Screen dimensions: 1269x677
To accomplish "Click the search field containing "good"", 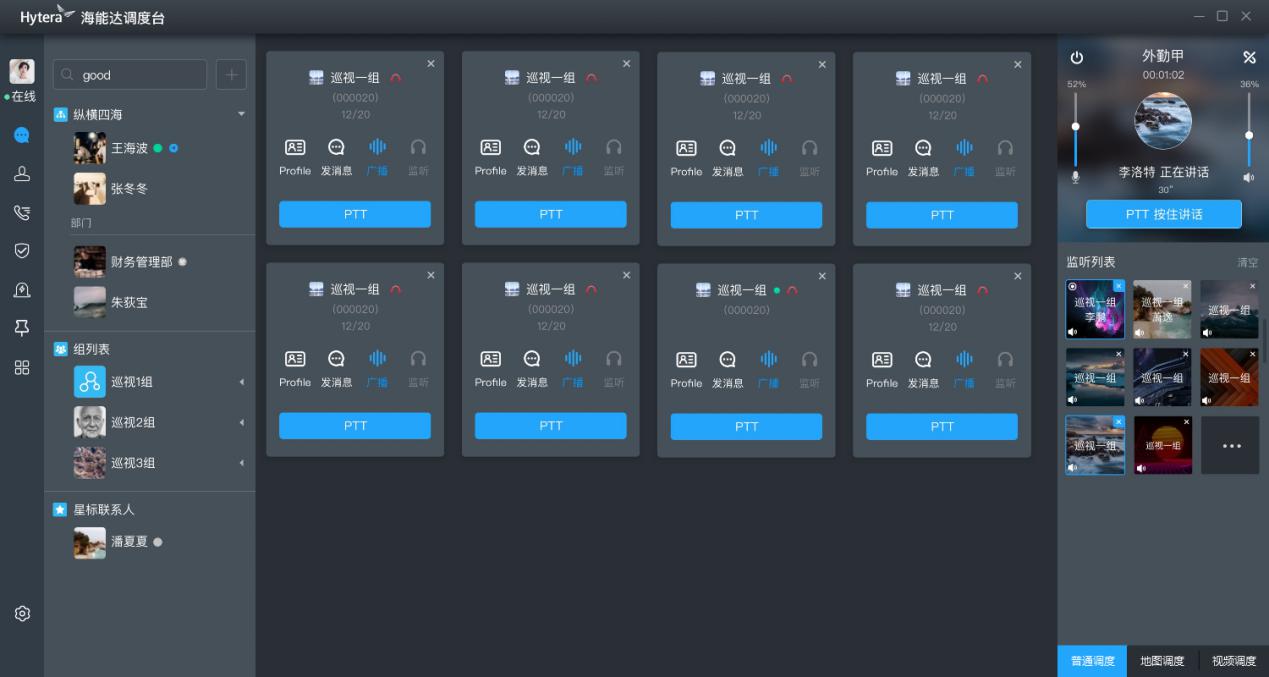I will coord(130,75).
